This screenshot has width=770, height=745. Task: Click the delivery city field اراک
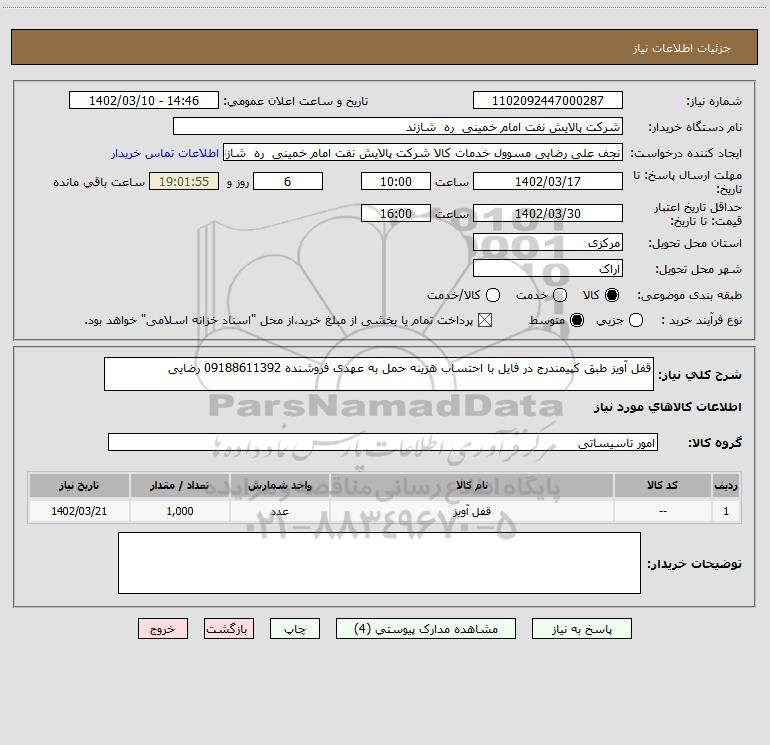(x=548, y=268)
